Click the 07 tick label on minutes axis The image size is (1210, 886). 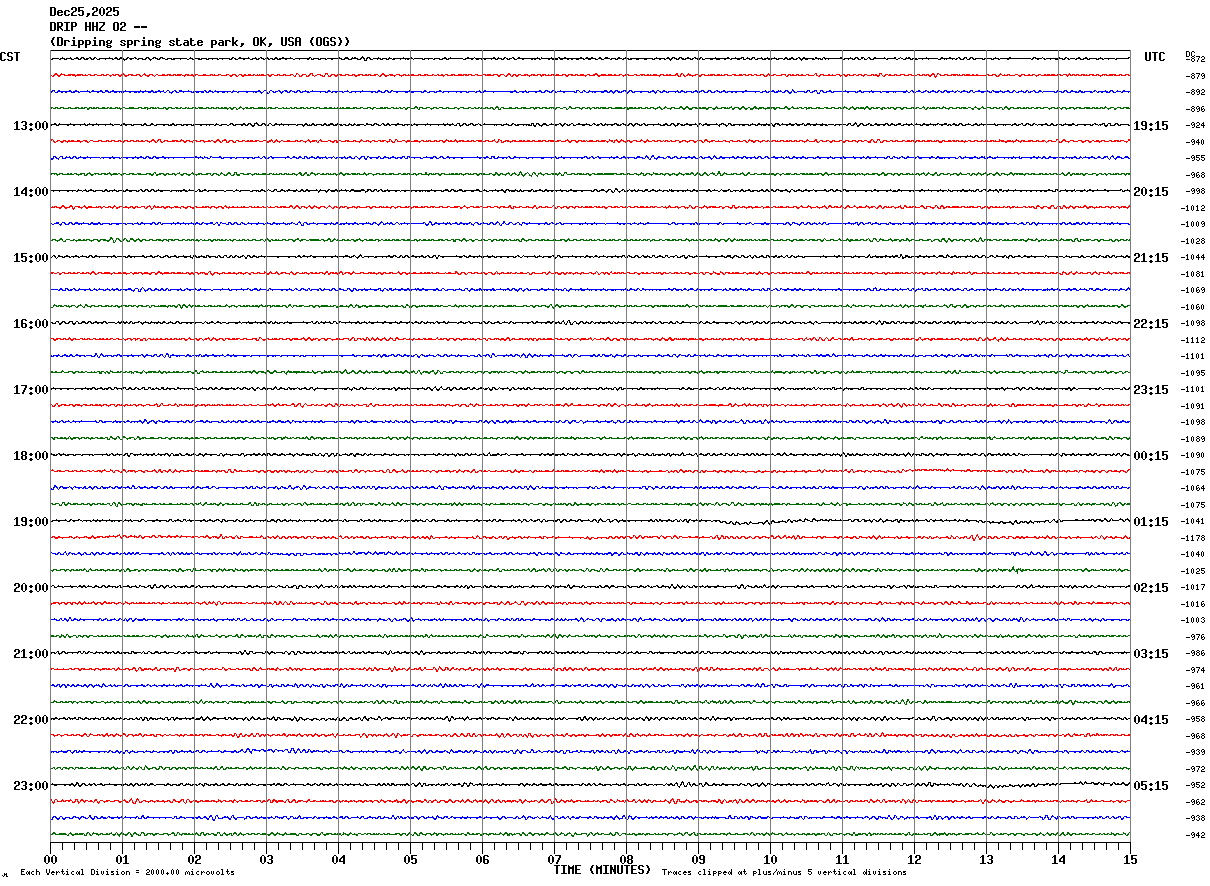[x=554, y=859]
